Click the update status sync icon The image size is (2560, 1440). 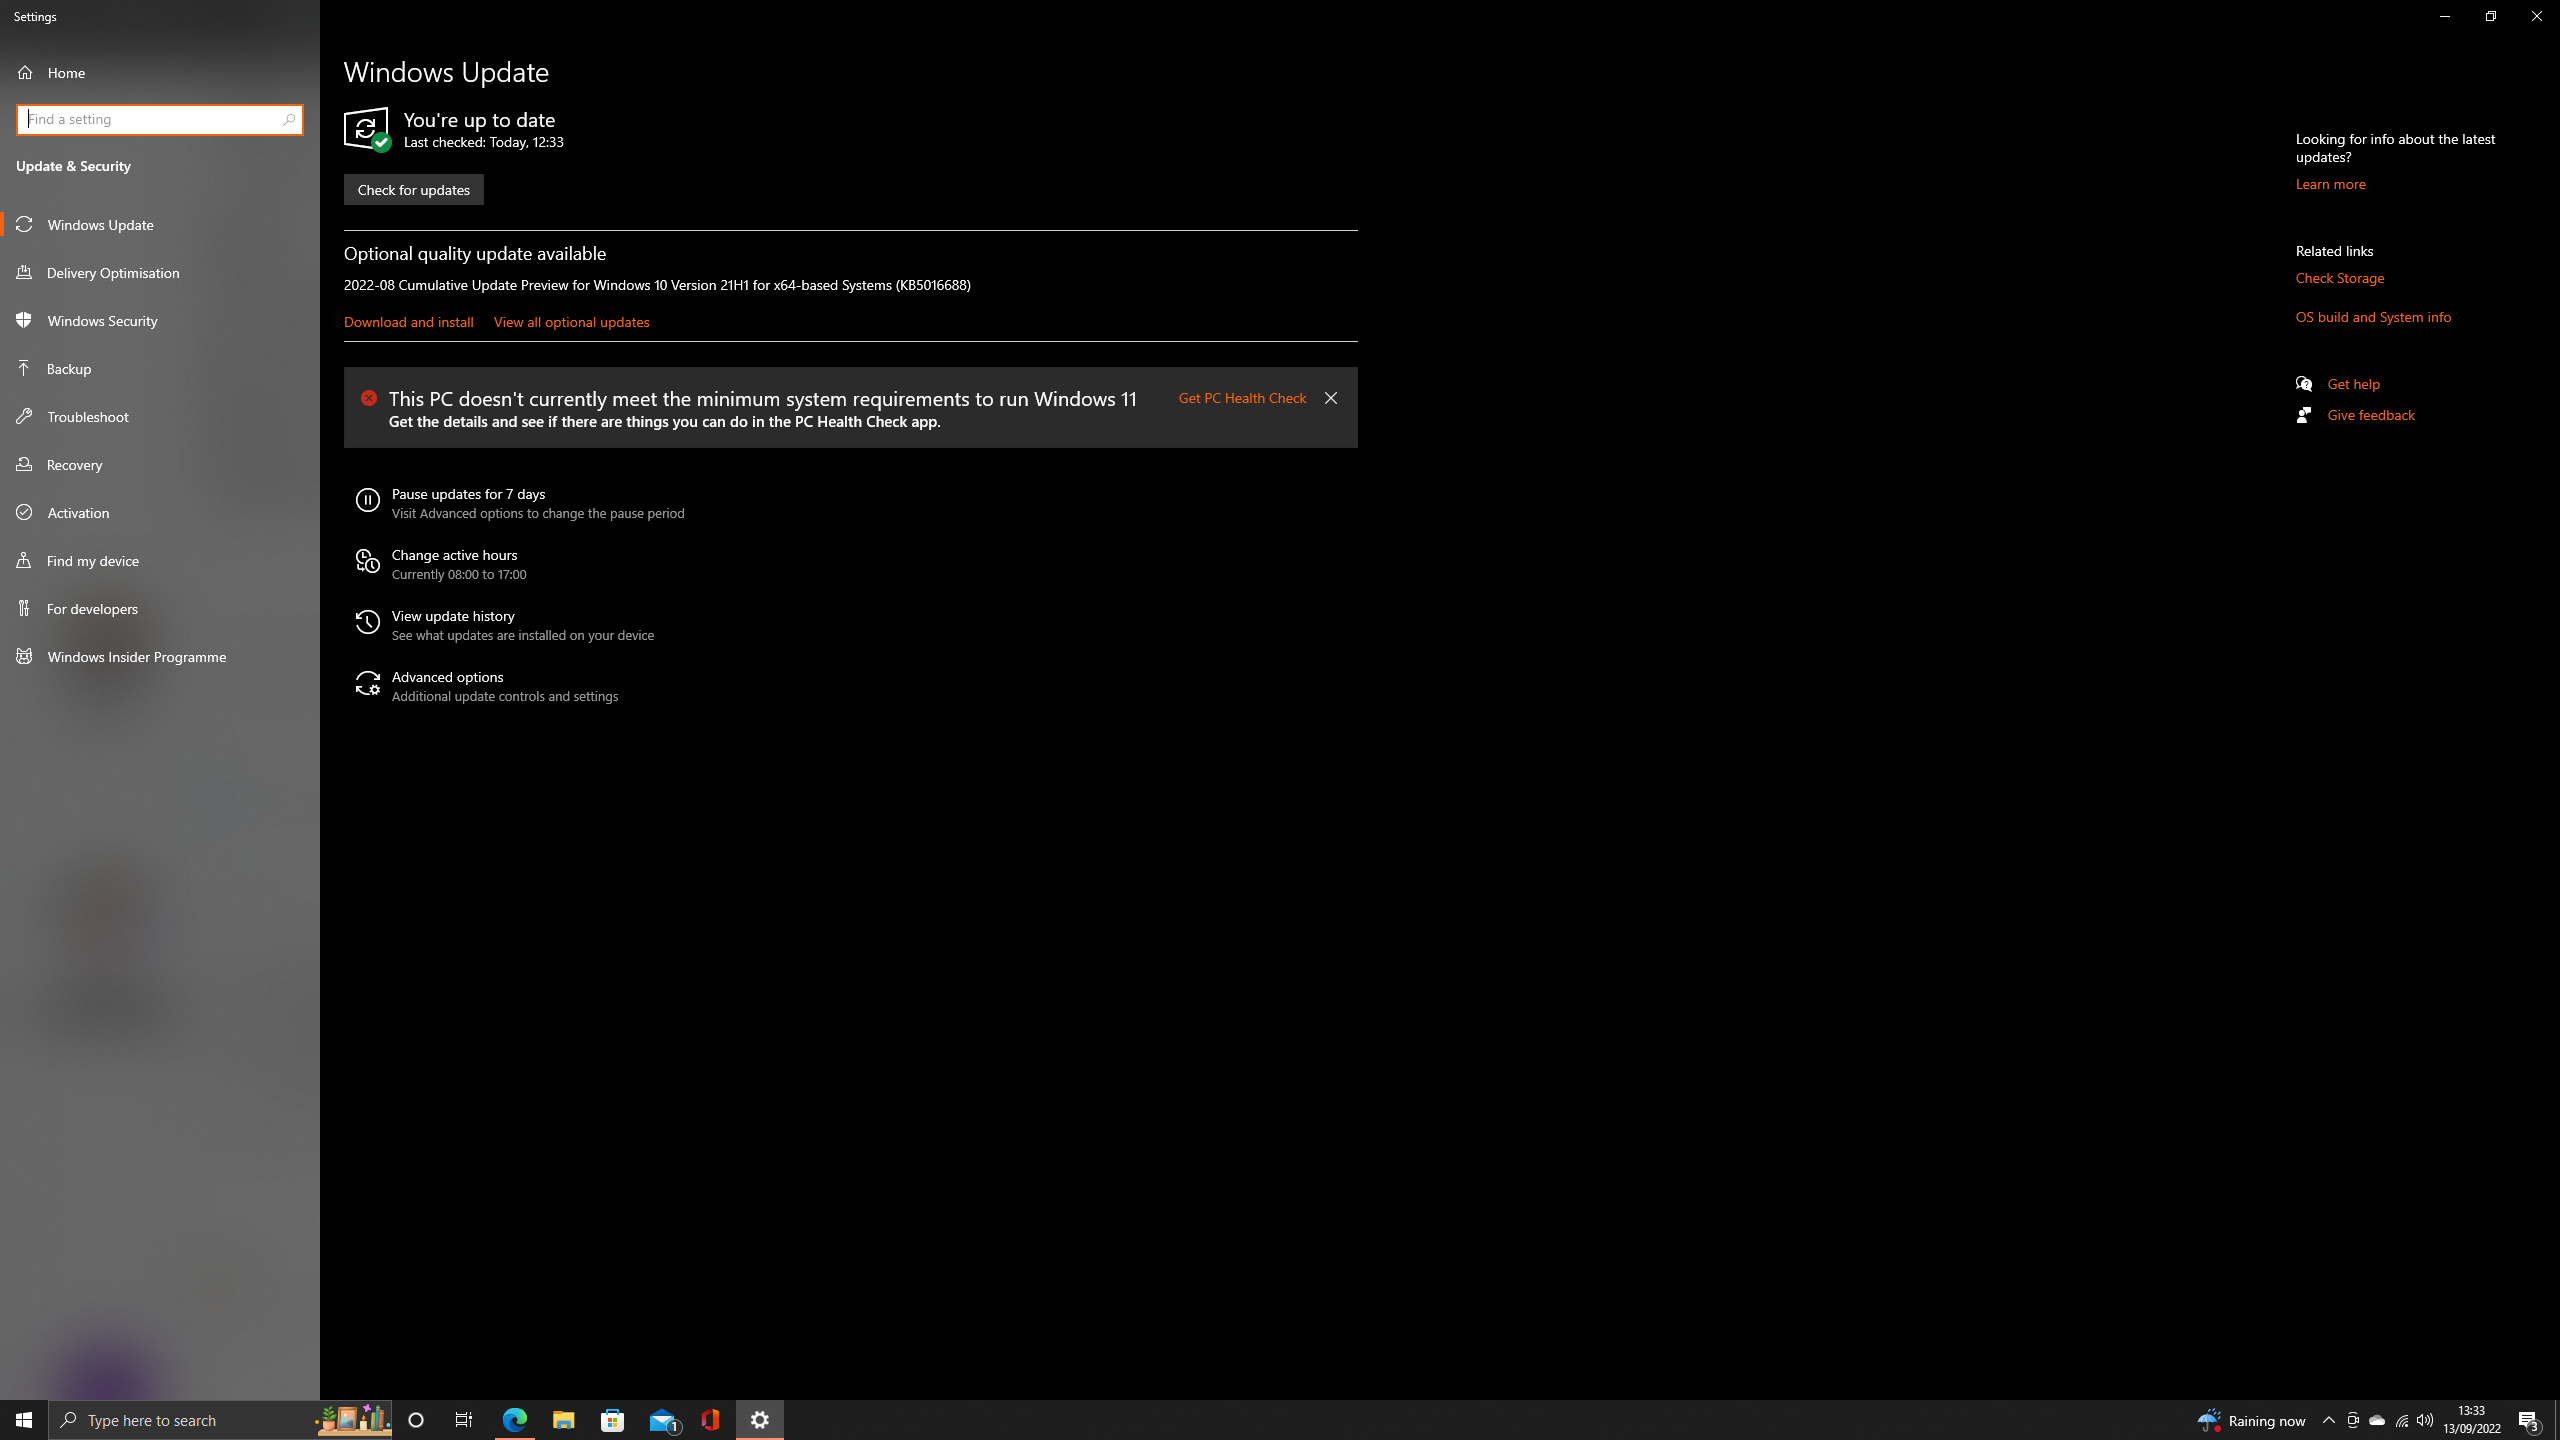pos(366,129)
